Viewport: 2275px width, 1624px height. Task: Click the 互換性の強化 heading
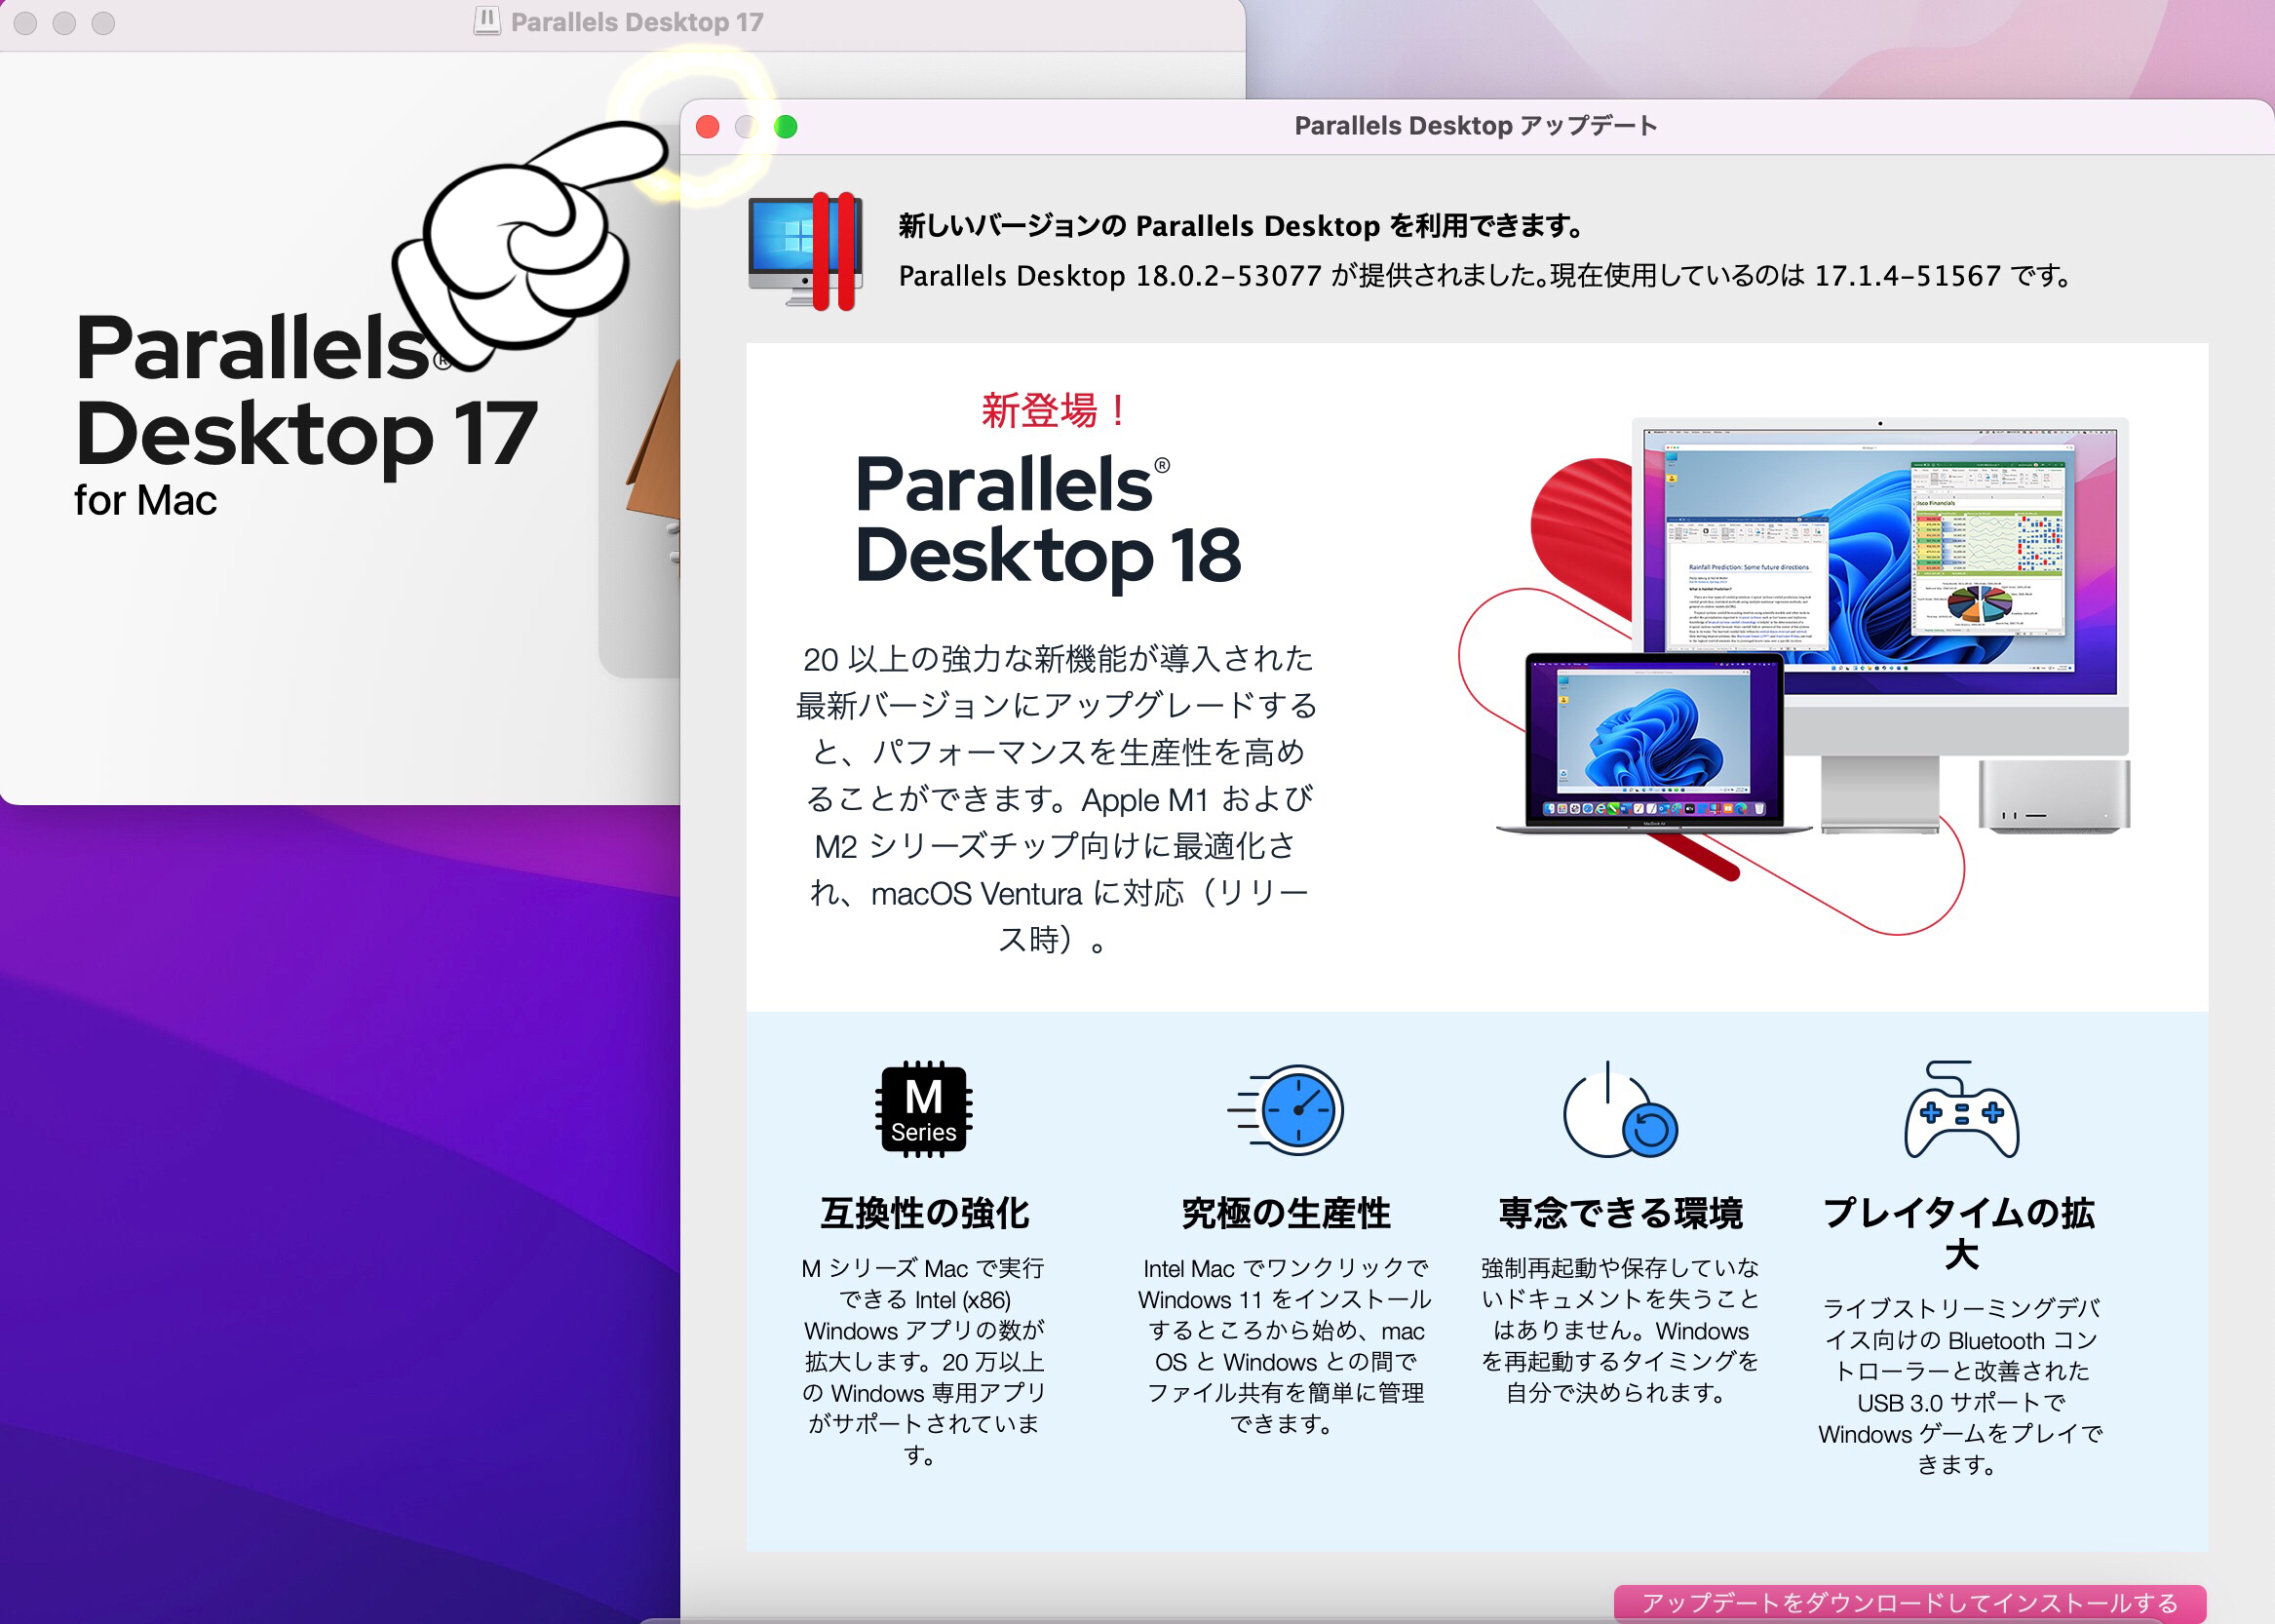click(924, 1213)
